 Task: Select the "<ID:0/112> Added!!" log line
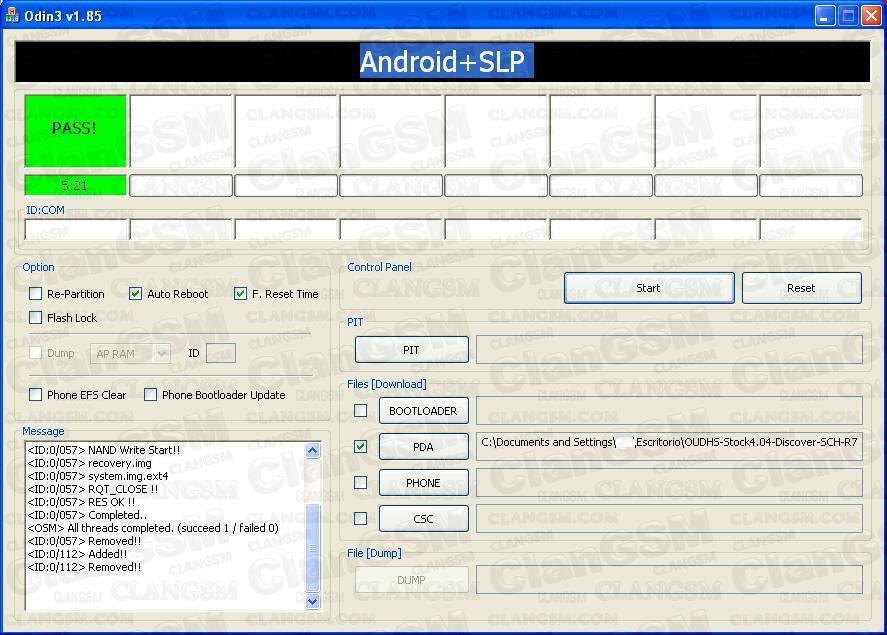pyautogui.click(x=77, y=554)
